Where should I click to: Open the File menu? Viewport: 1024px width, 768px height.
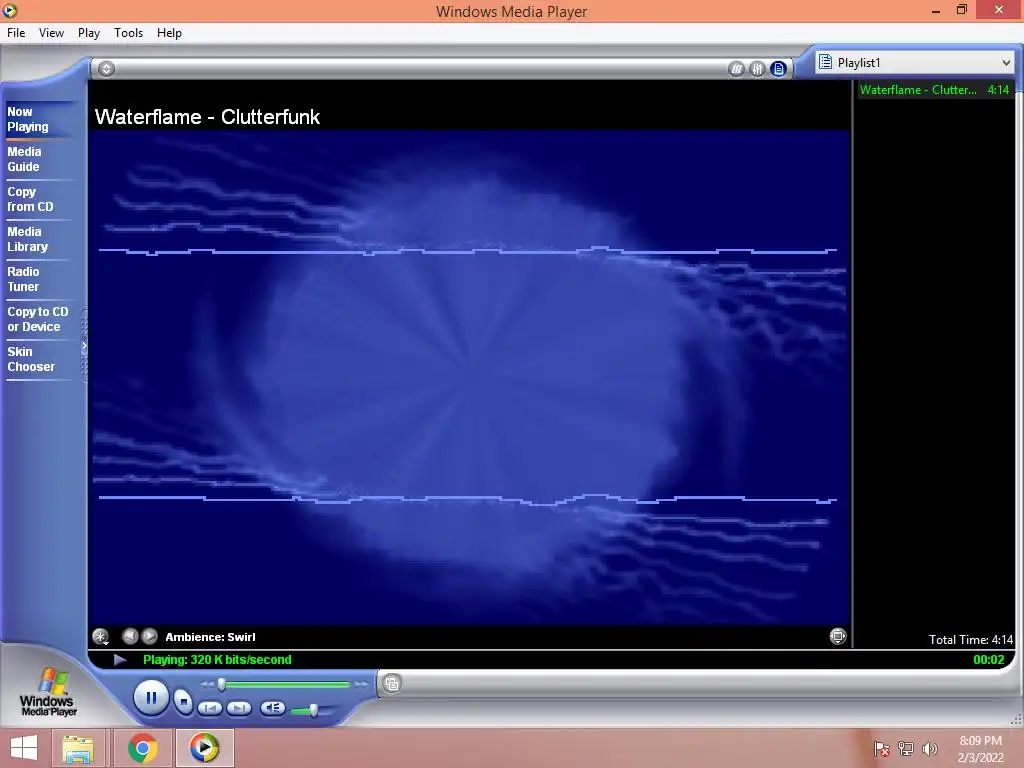pos(16,33)
